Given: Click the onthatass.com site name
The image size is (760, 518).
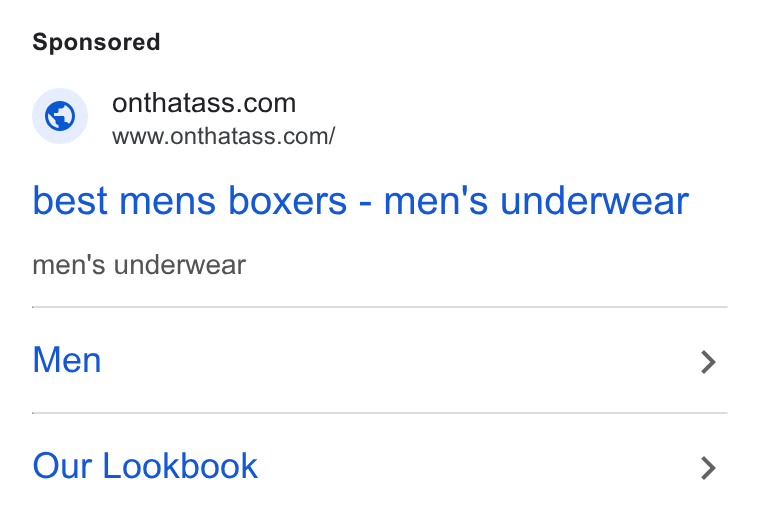Looking at the screenshot, I should [x=204, y=103].
